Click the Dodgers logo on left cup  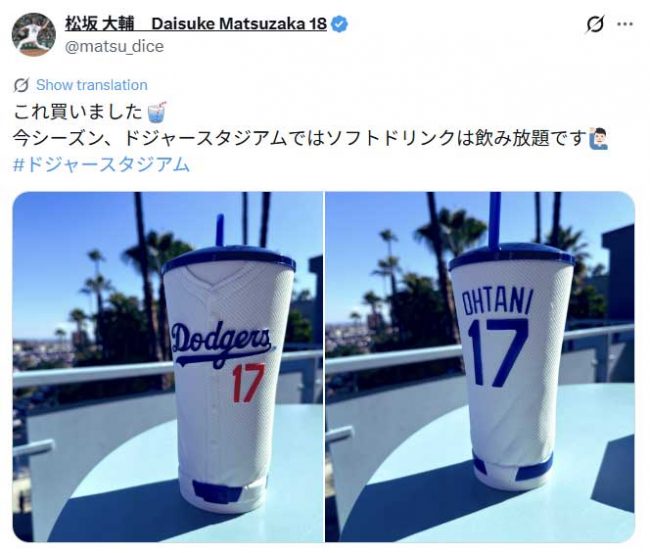222,344
